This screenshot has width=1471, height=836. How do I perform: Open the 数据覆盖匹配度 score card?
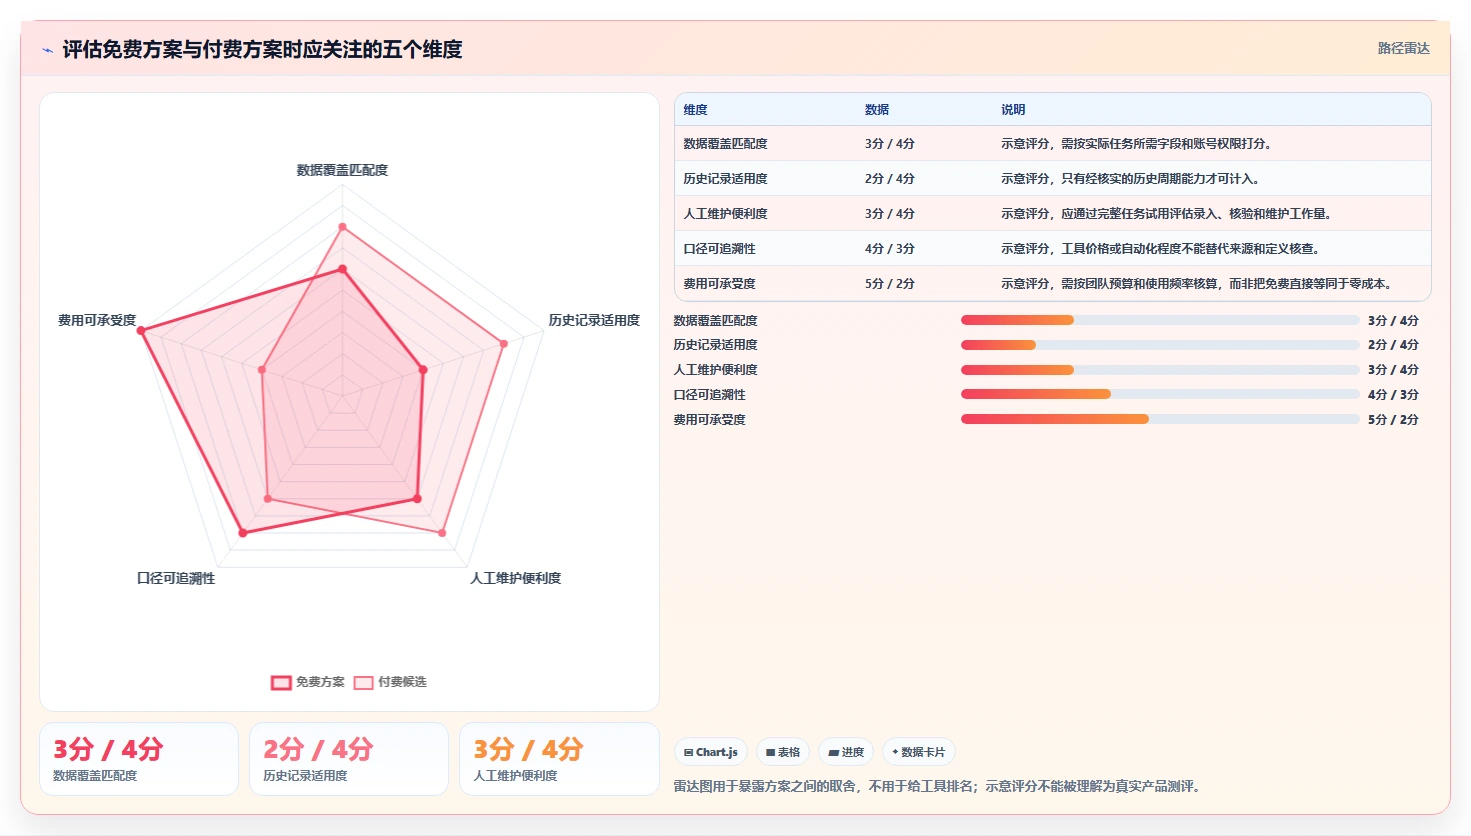pos(139,759)
